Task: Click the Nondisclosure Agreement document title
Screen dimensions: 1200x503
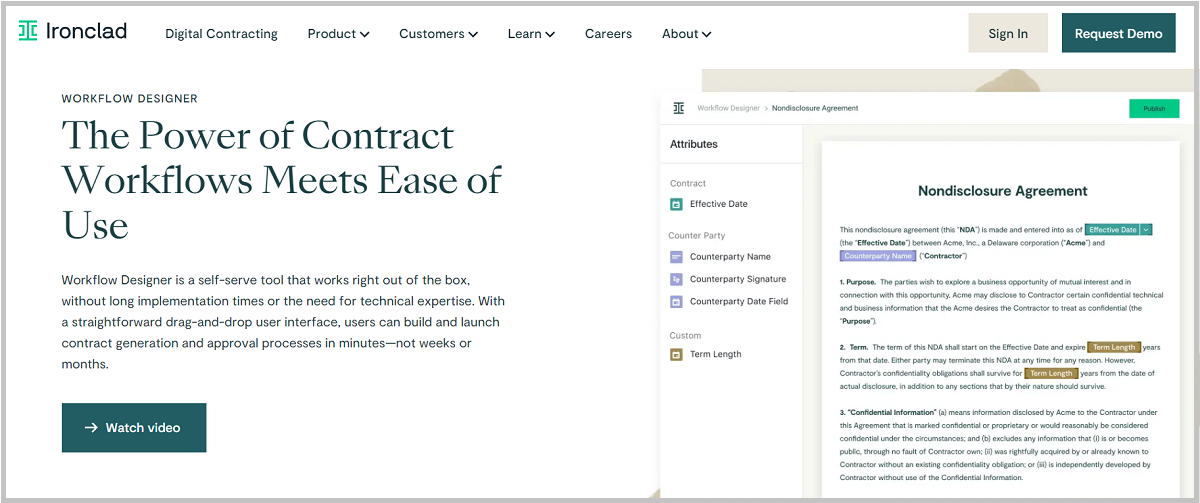Action: point(1003,191)
